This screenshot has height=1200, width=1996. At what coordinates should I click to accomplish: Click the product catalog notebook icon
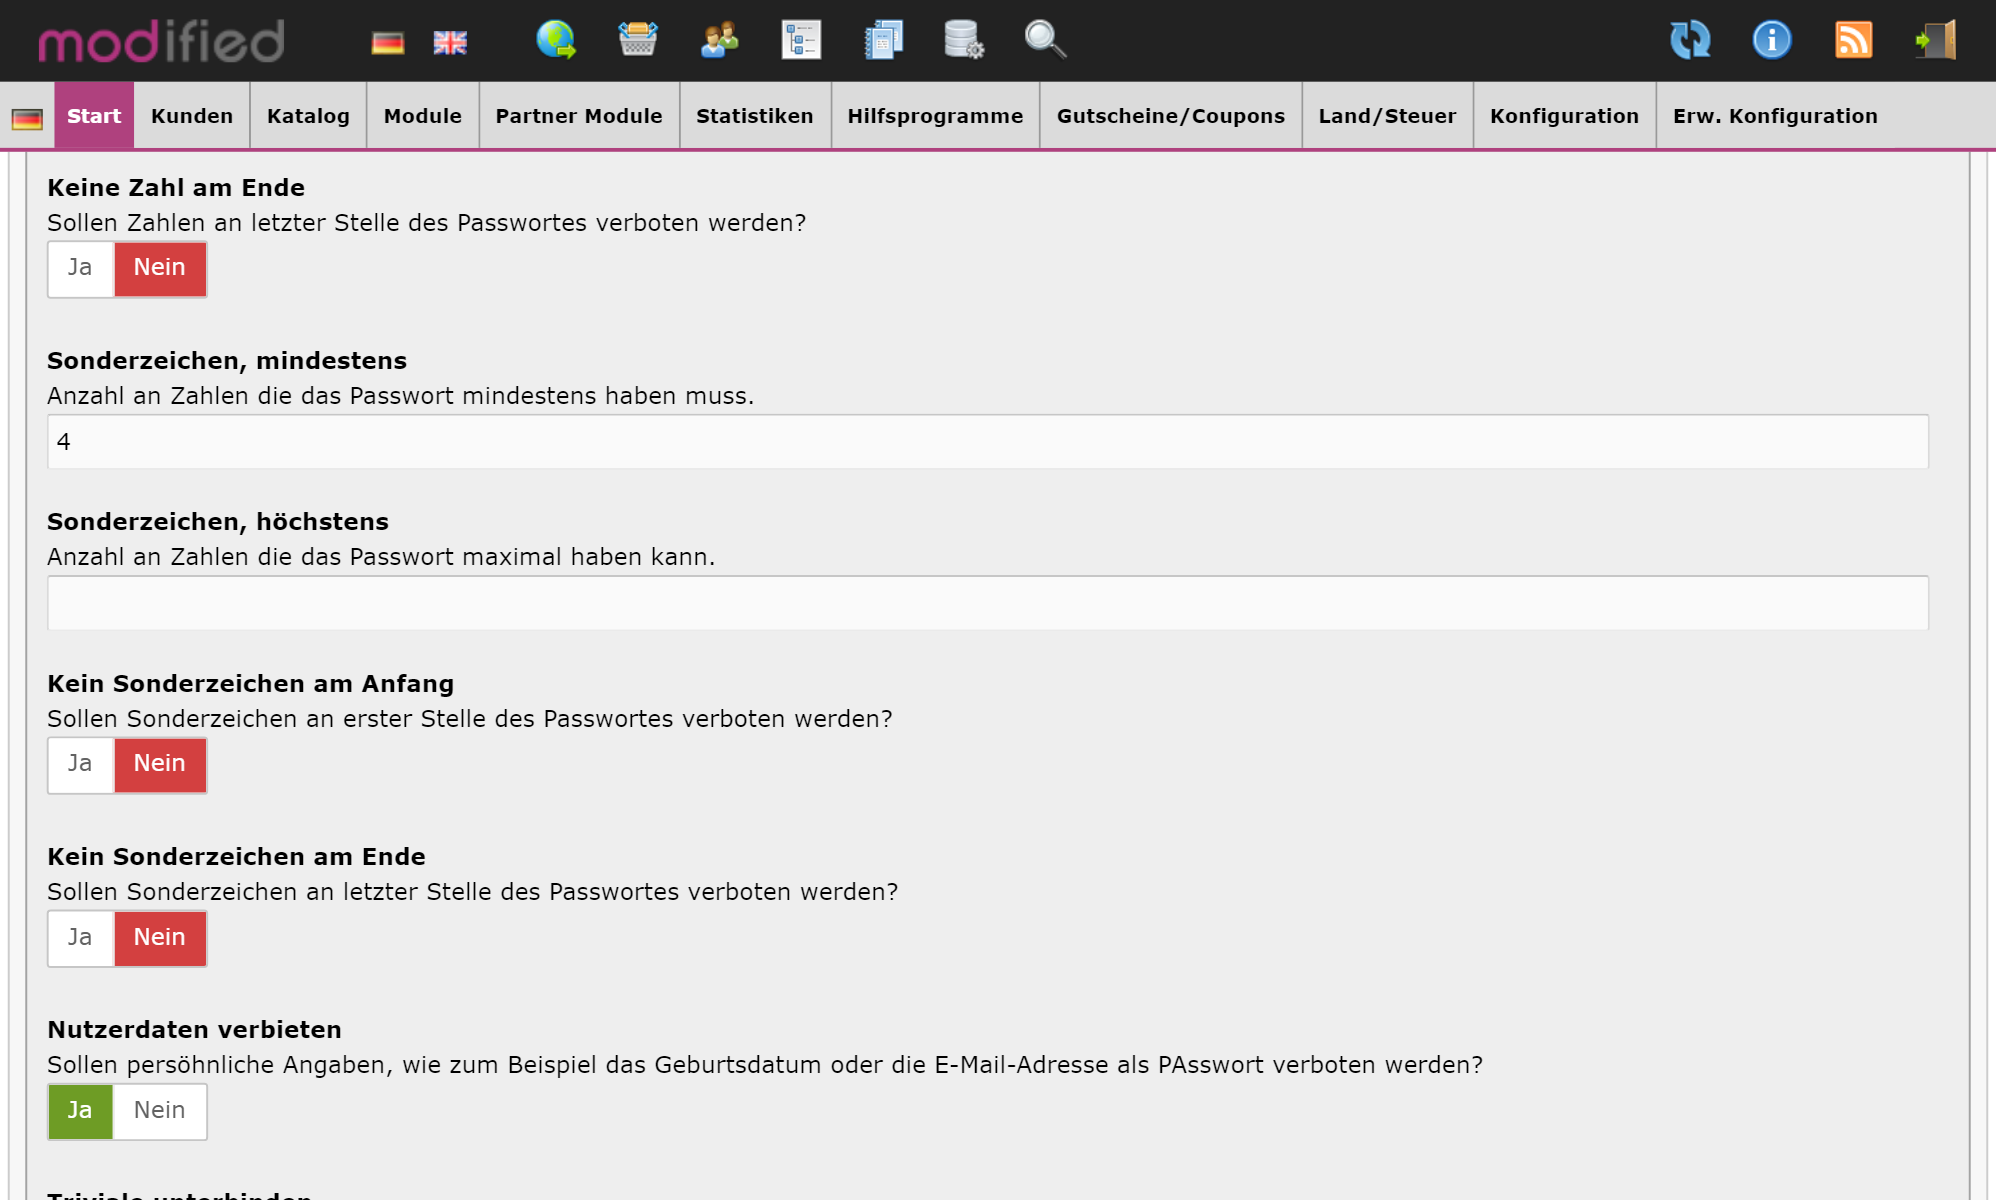tap(882, 41)
